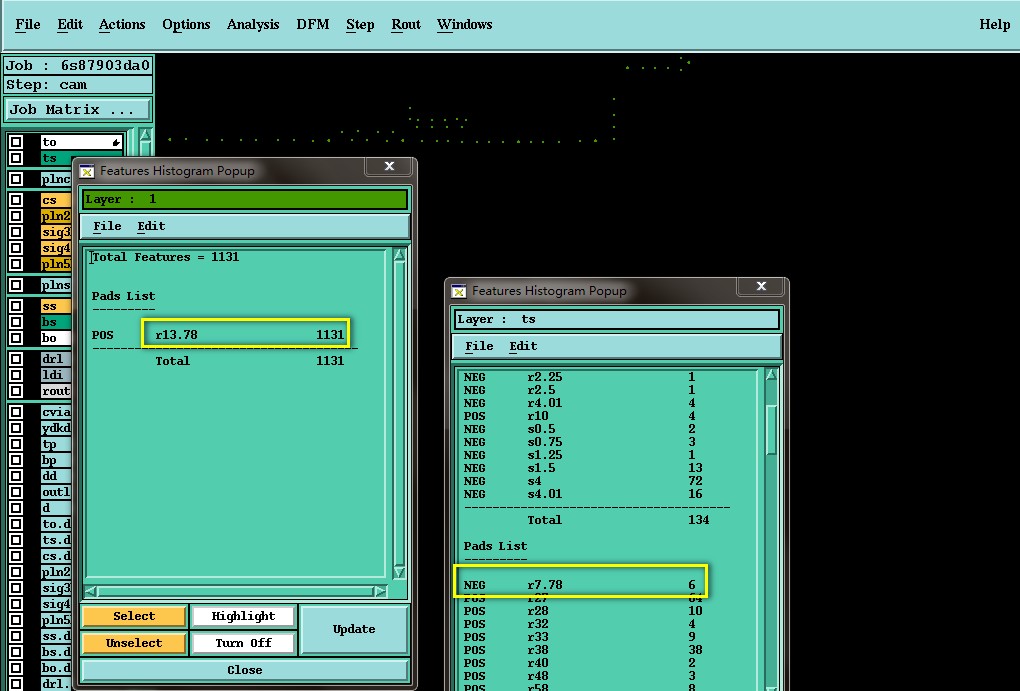The height and width of the screenshot is (691, 1020).
Task: Click scroll-right arrow in Layer 1 histogram
Action: coord(380,592)
